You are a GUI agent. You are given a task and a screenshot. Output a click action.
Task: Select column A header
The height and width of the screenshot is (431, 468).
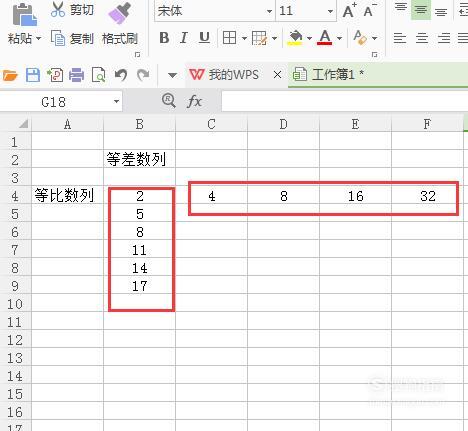tap(67, 124)
